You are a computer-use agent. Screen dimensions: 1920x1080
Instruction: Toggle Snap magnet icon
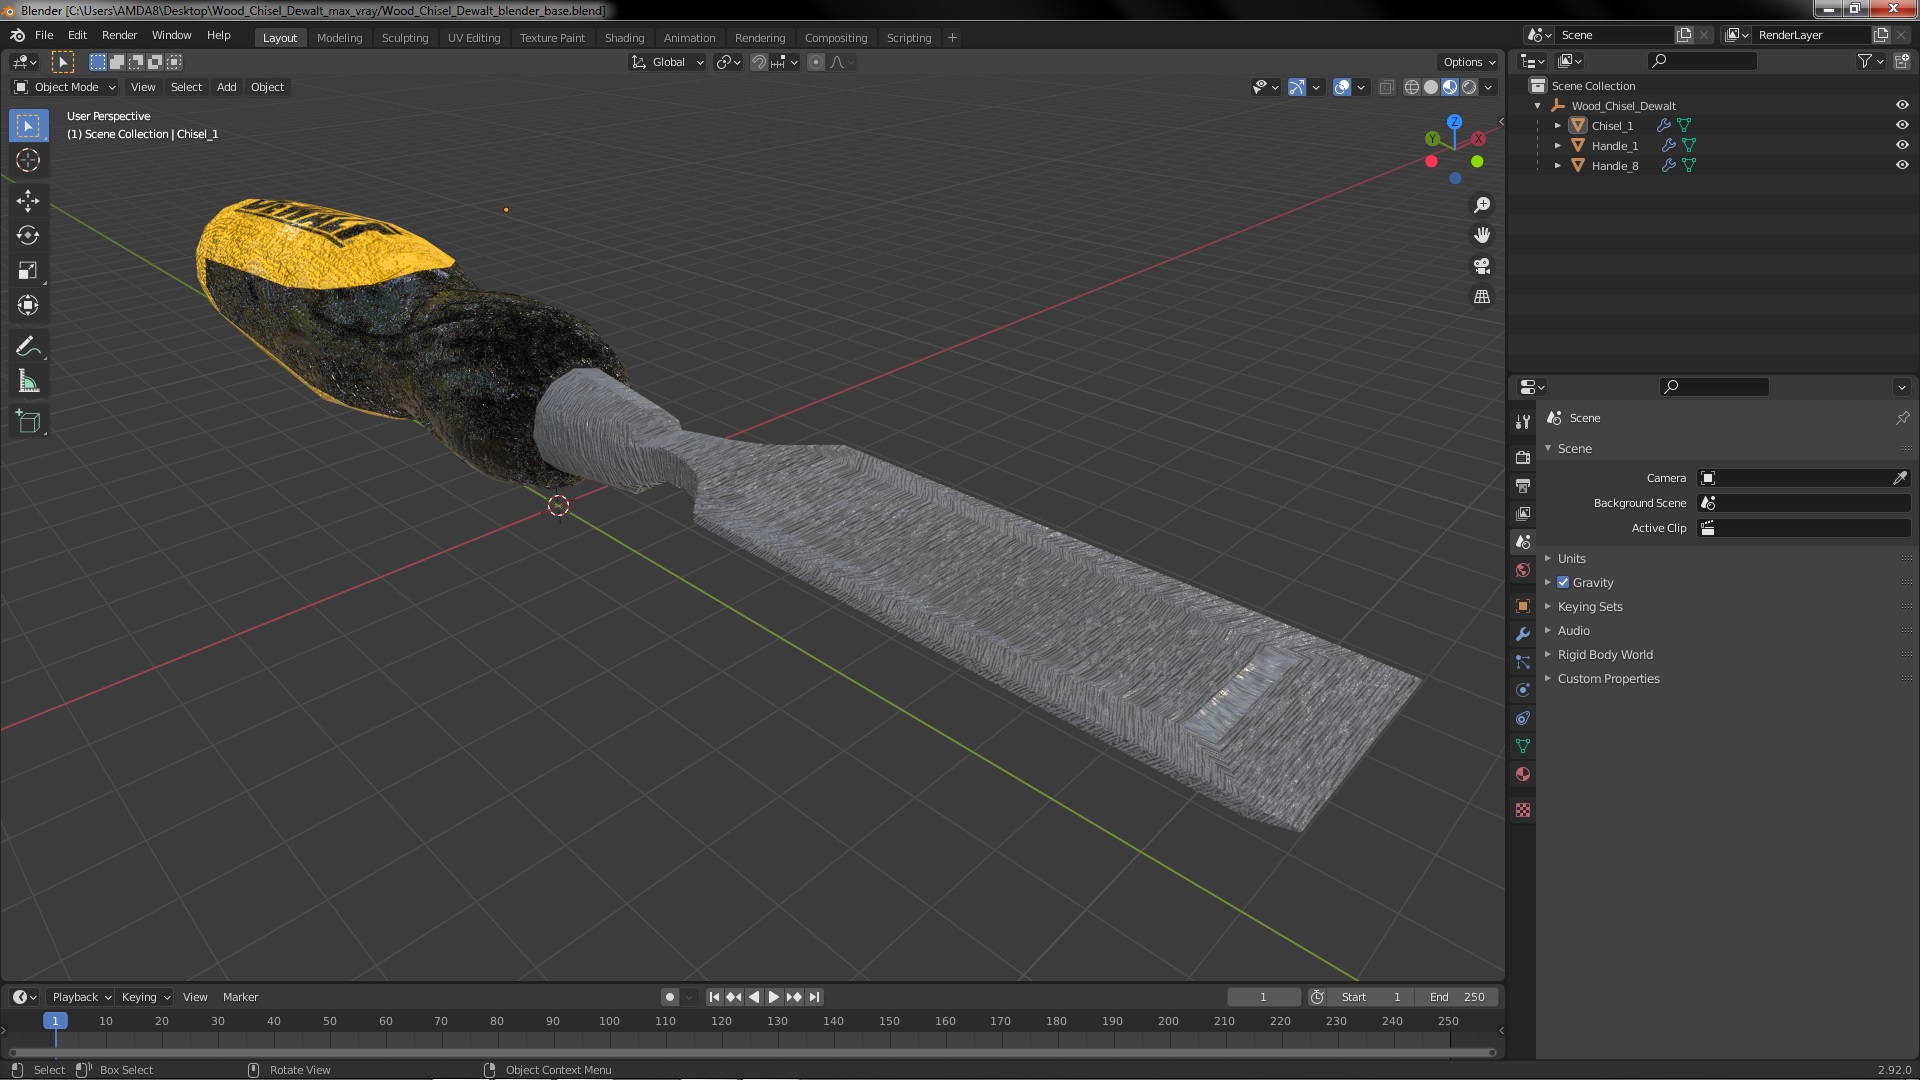click(759, 62)
